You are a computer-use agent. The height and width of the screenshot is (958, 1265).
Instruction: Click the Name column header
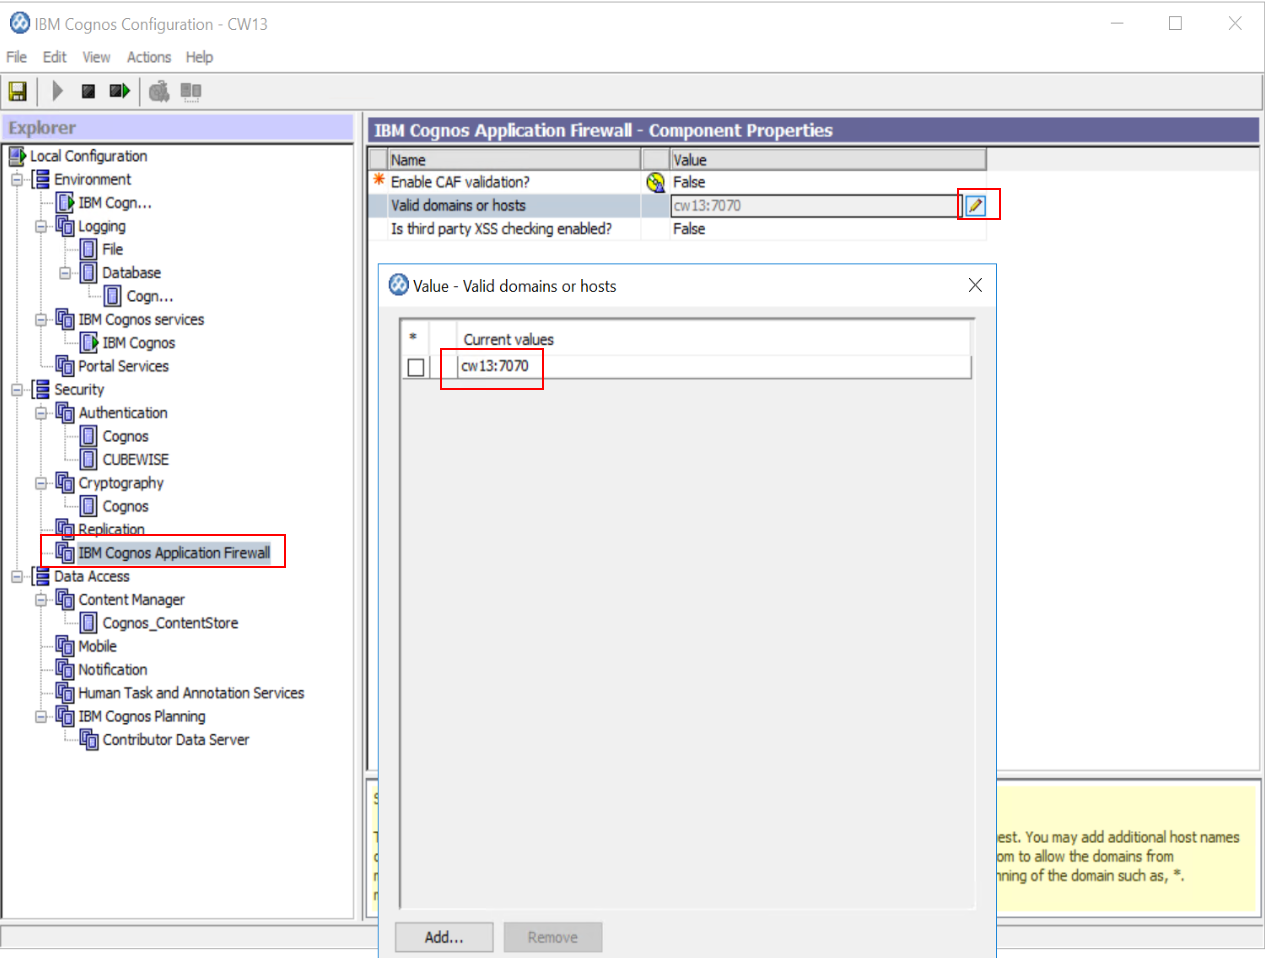pos(514,159)
